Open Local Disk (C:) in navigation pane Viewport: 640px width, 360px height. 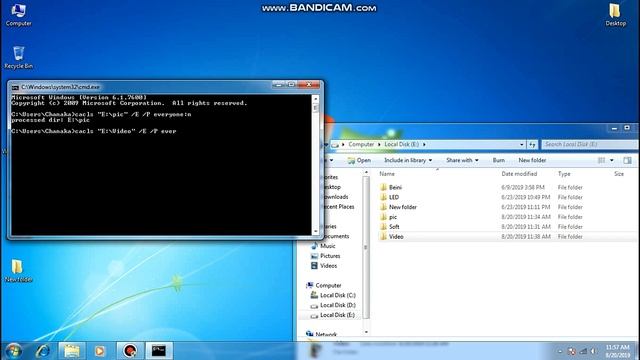[333, 295]
